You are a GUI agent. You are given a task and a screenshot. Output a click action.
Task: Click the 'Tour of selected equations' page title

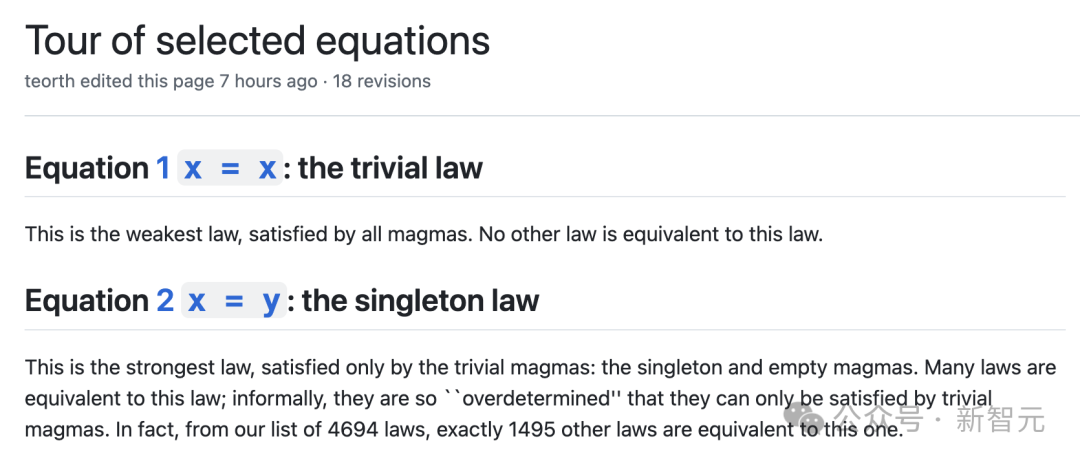[x=257, y=41]
